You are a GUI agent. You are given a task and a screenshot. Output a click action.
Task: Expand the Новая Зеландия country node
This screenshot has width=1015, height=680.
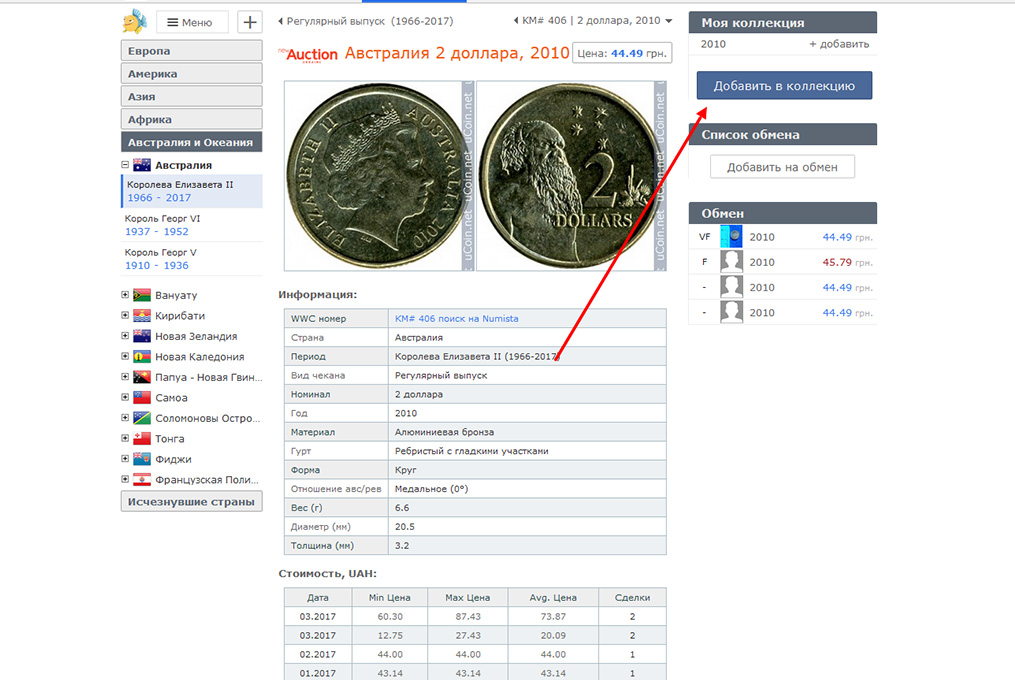125,336
